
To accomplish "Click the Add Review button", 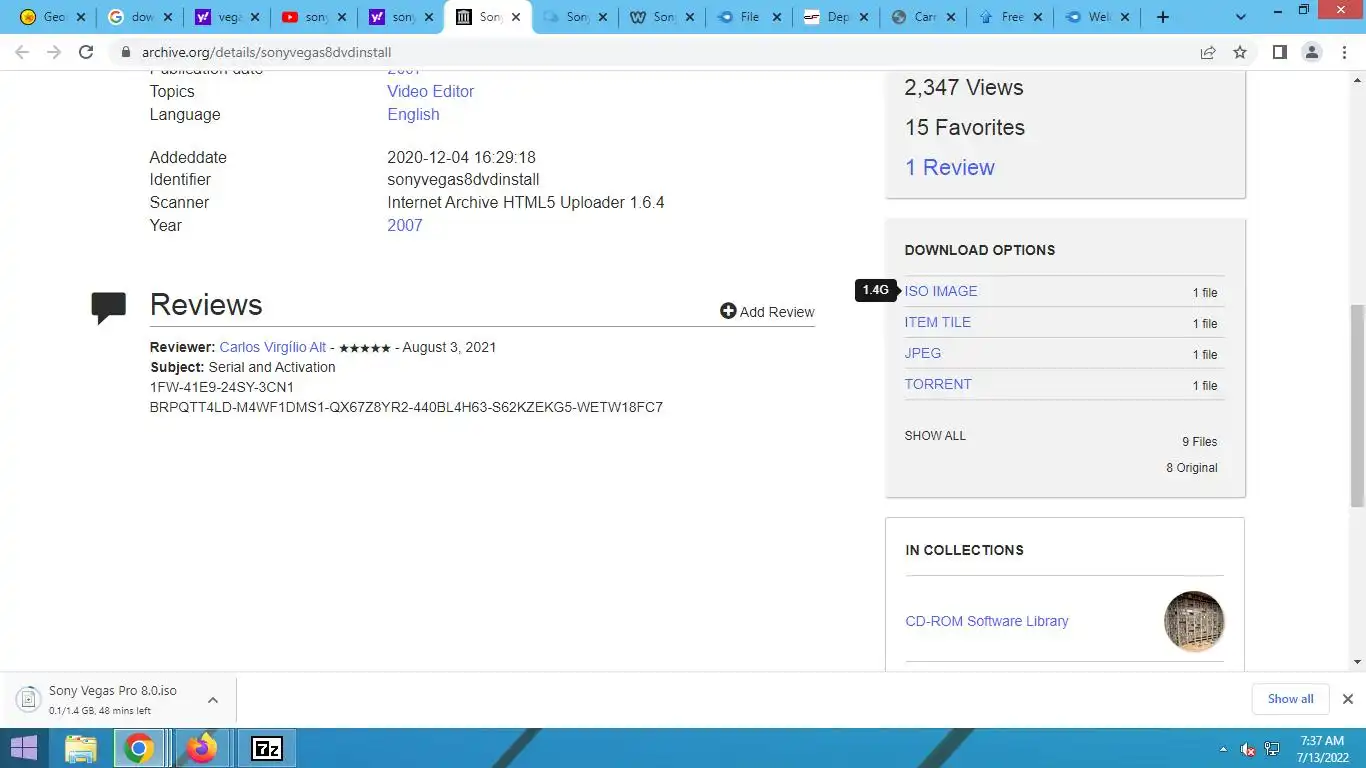I will (767, 312).
